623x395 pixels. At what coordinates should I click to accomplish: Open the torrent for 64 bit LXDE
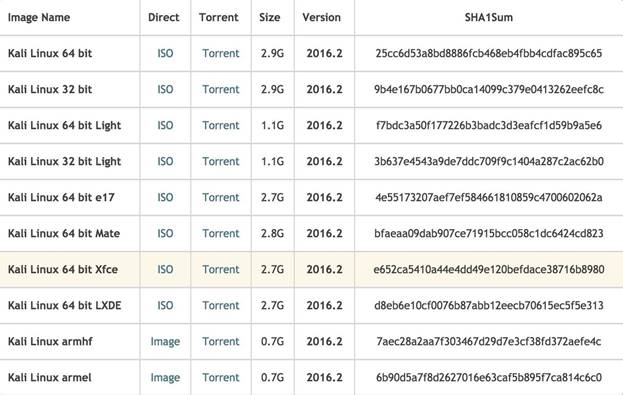[x=221, y=306]
